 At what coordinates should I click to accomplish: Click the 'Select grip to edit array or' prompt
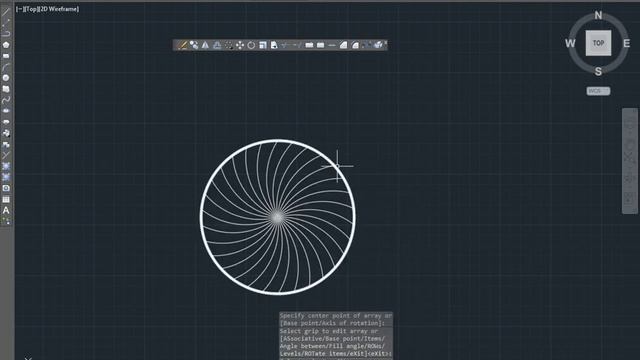pyautogui.click(x=329, y=331)
